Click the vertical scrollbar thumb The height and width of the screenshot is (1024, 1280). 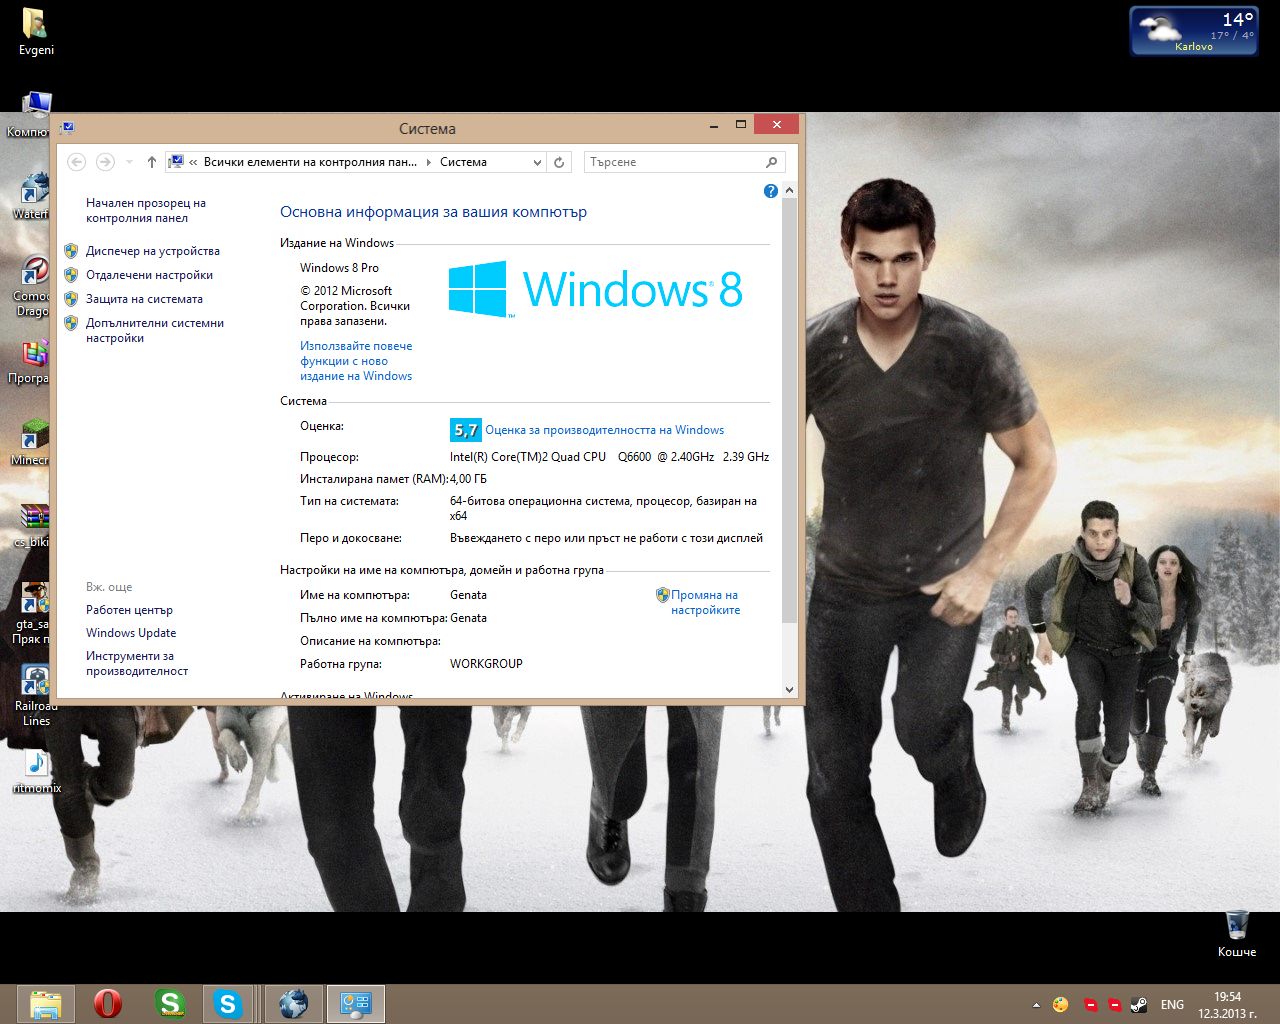pos(789,410)
